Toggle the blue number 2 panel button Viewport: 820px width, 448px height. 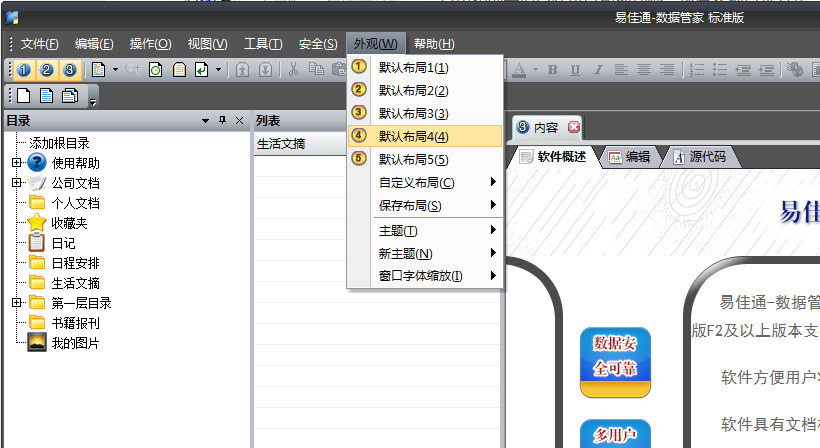(46, 70)
